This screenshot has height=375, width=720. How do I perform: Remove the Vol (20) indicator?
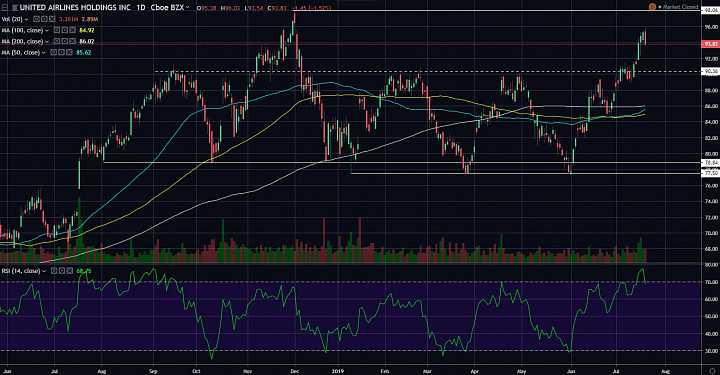[52, 19]
